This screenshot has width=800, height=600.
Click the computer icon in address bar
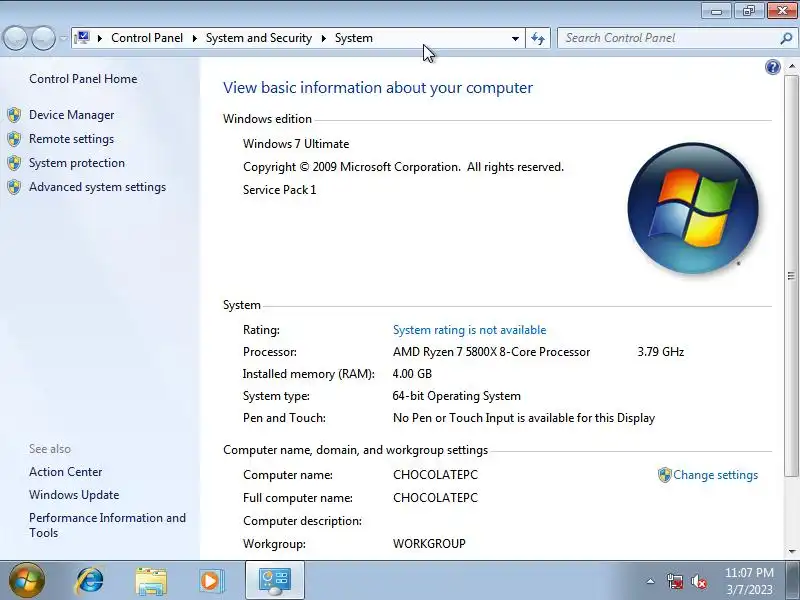point(82,38)
